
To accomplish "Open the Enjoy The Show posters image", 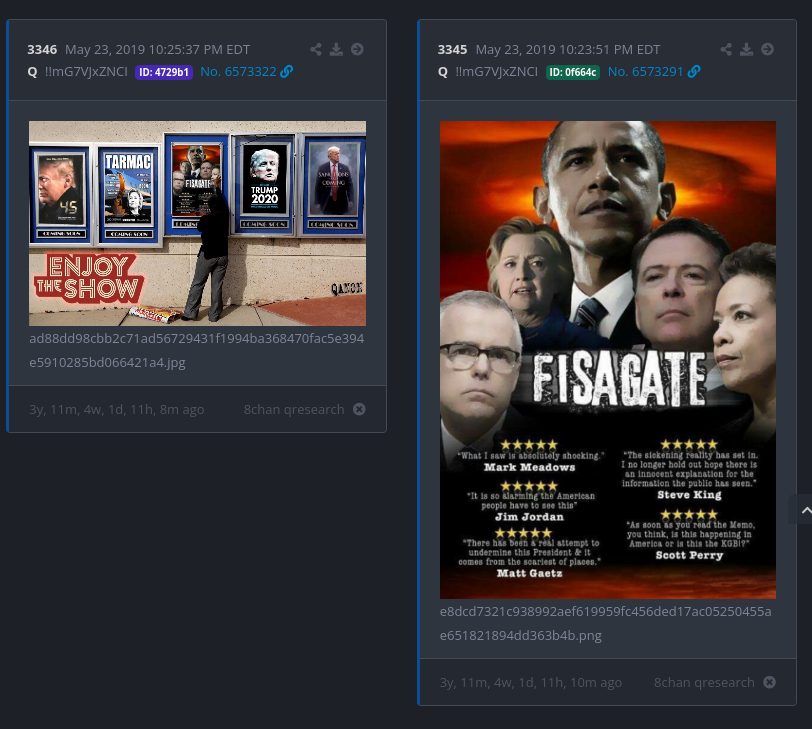I will coord(197,224).
